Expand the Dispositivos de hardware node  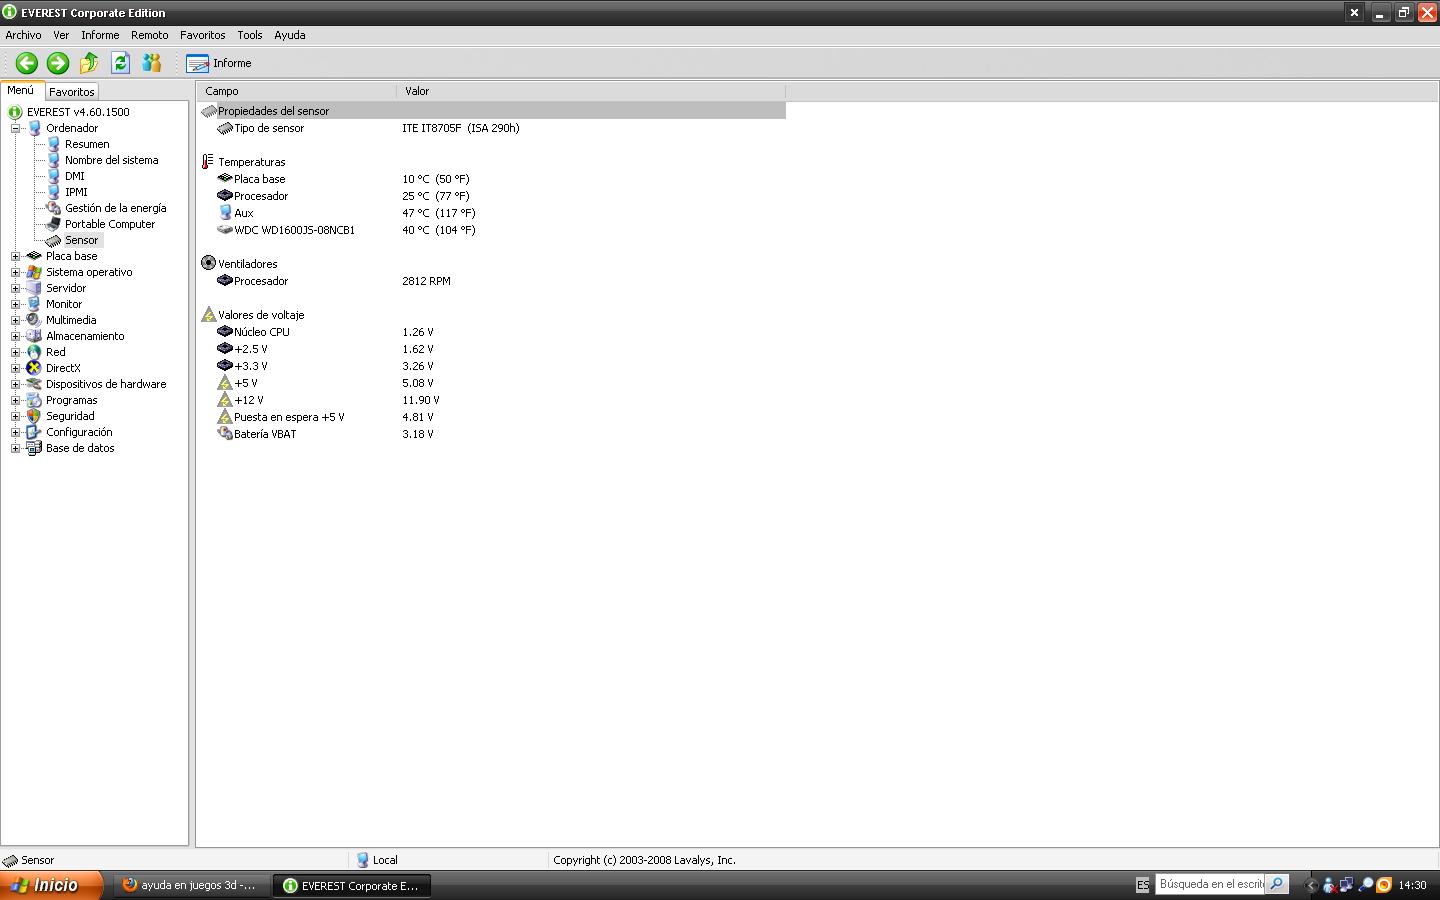coord(16,384)
